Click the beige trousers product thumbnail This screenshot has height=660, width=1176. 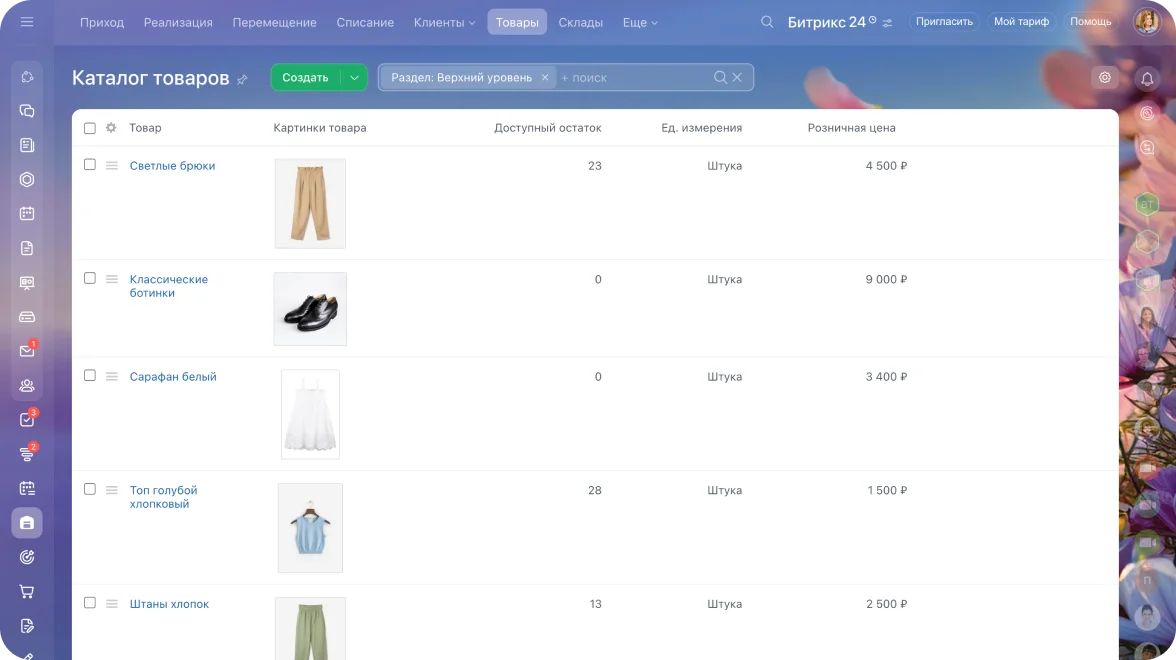tap(310, 203)
